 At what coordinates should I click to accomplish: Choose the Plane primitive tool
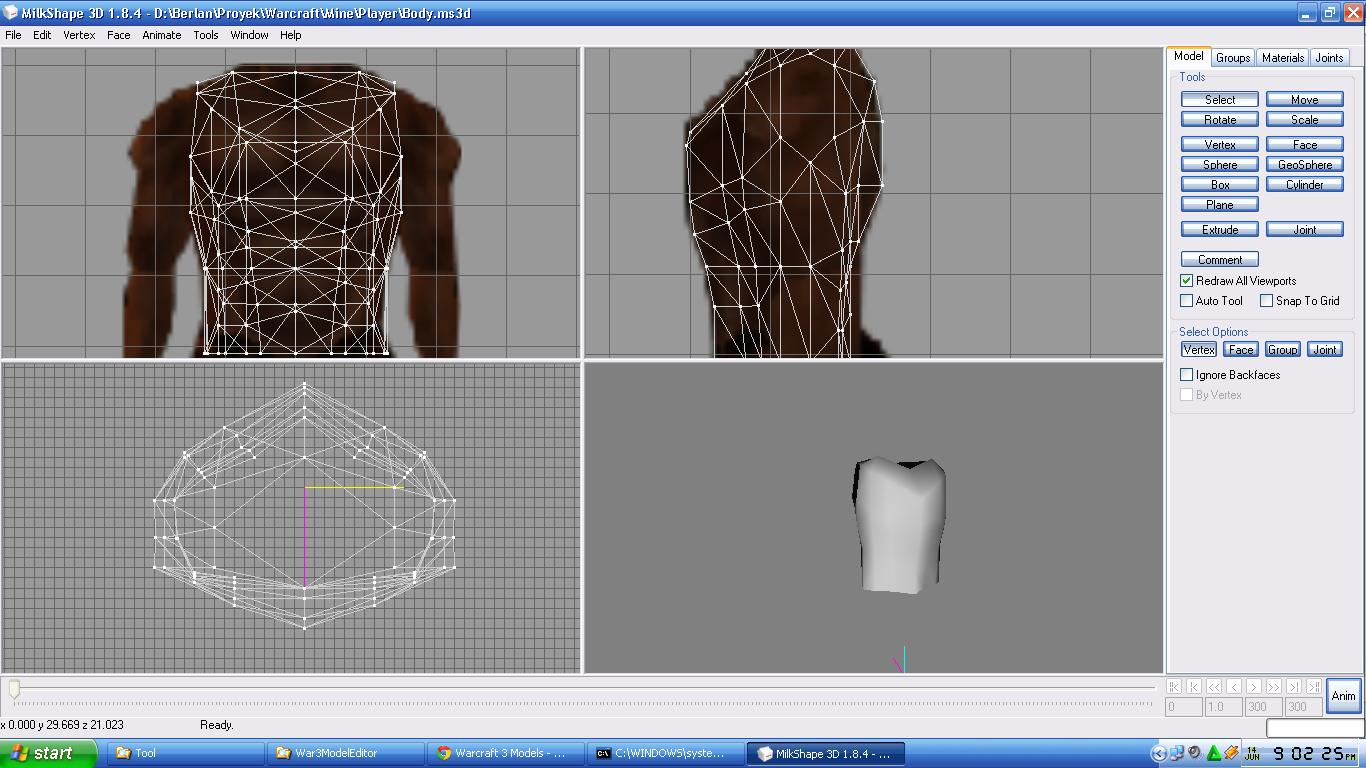[x=1220, y=205]
